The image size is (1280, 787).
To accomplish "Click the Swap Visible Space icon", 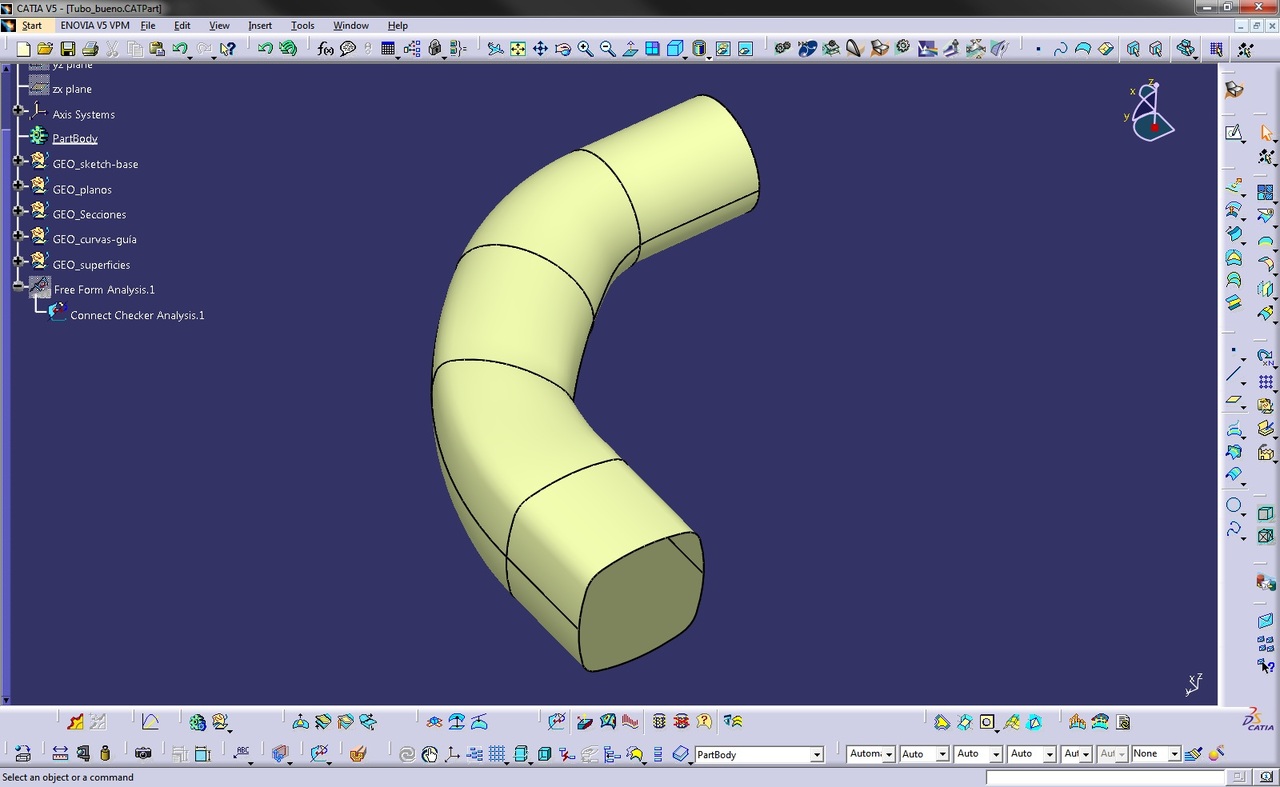I will (745, 48).
